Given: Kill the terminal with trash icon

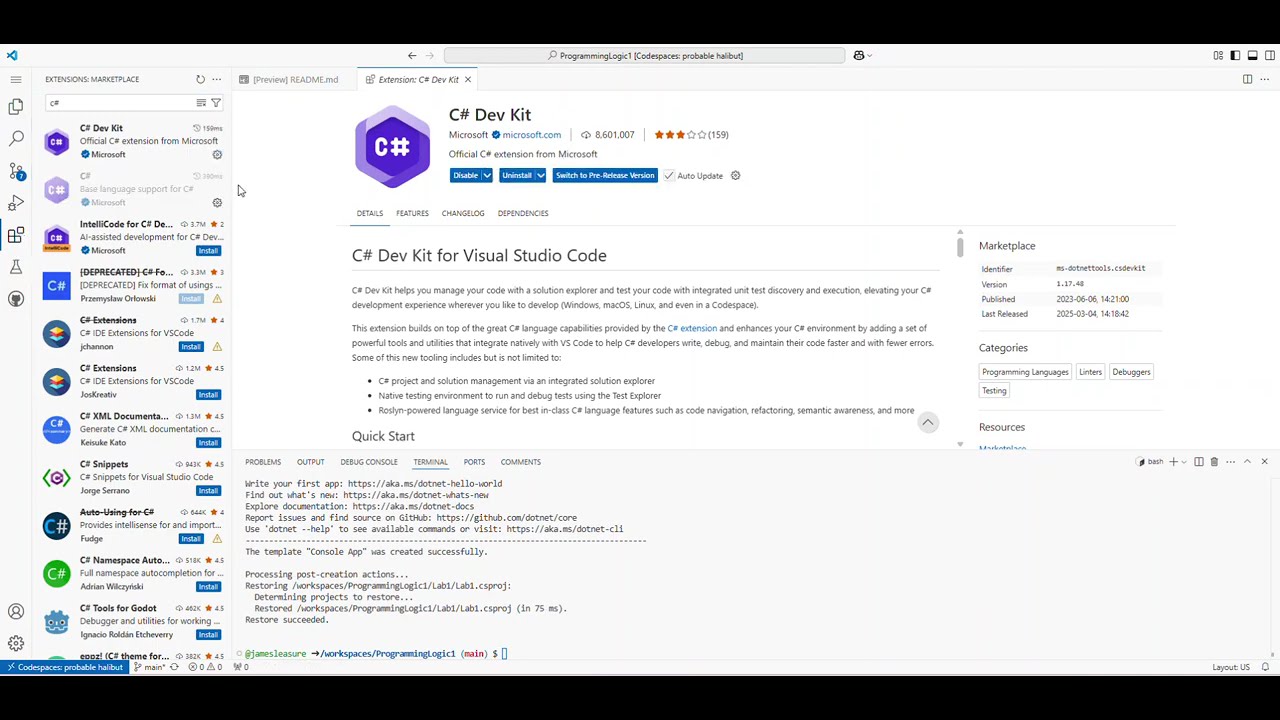Looking at the screenshot, I should pyautogui.click(x=1214, y=462).
